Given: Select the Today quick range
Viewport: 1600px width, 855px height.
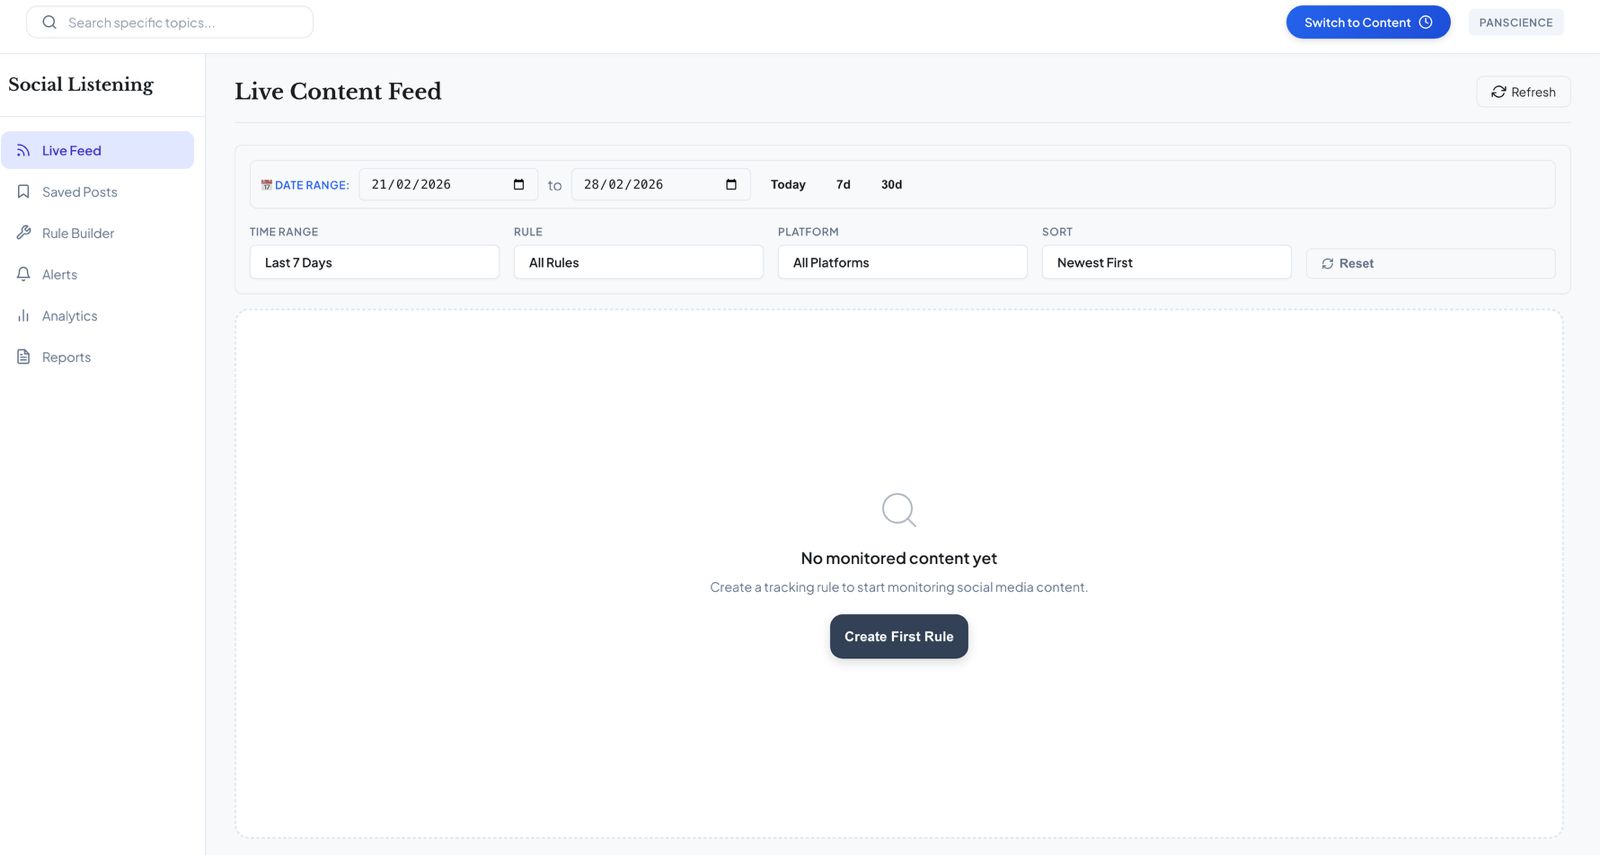Looking at the screenshot, I should click(787, 184).
